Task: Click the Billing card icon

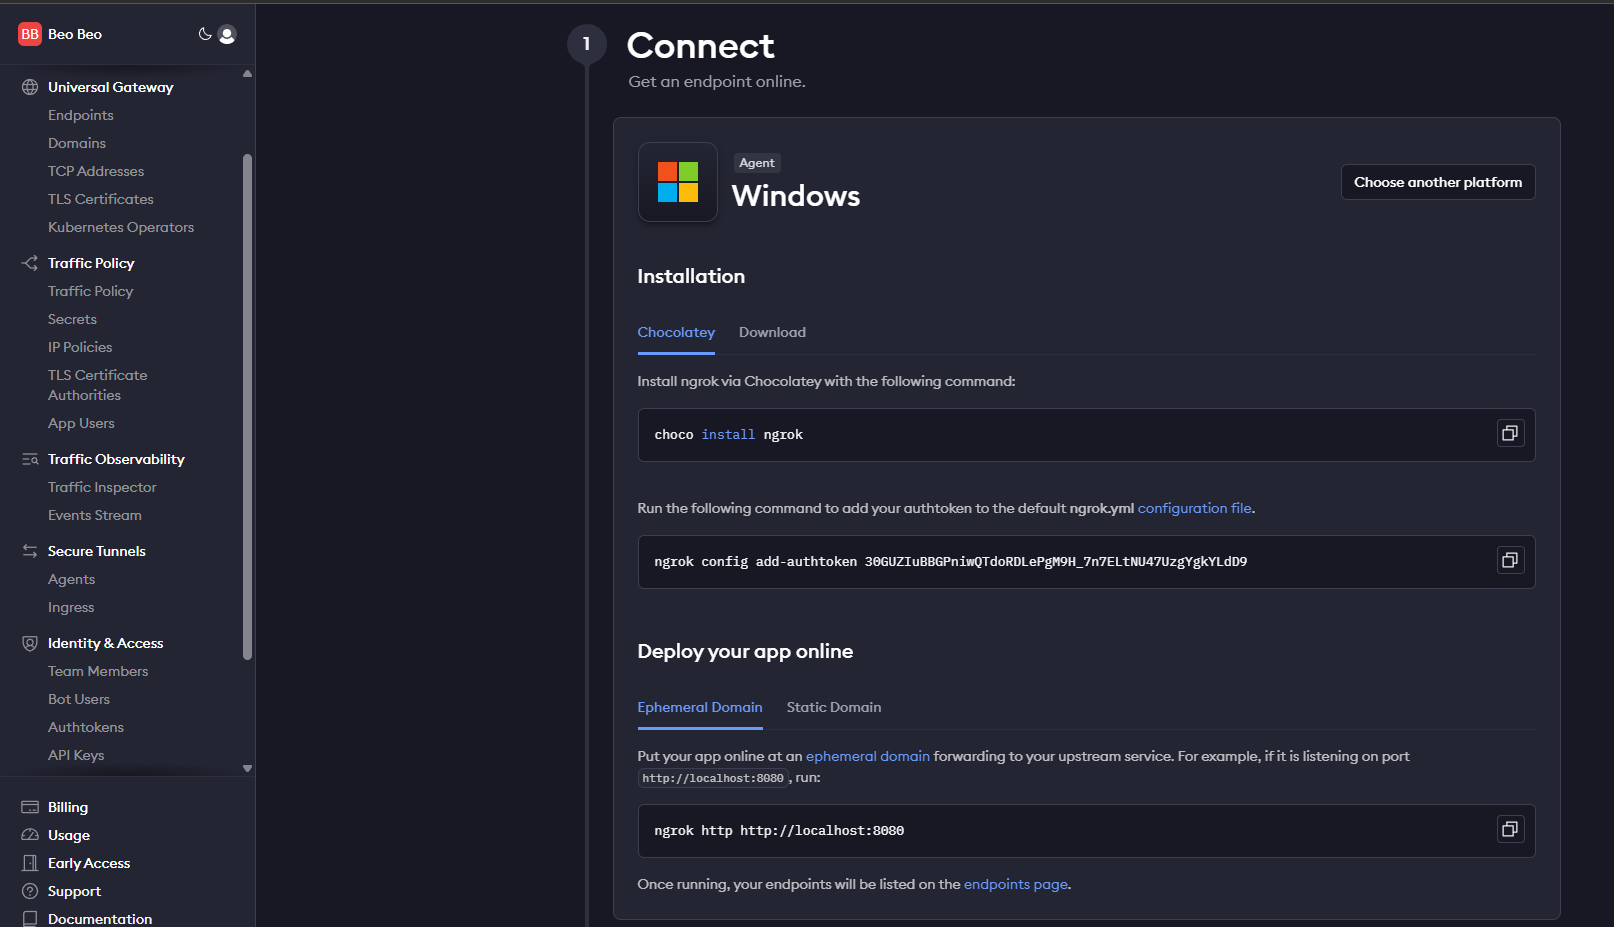Action: tap(30, 807)
